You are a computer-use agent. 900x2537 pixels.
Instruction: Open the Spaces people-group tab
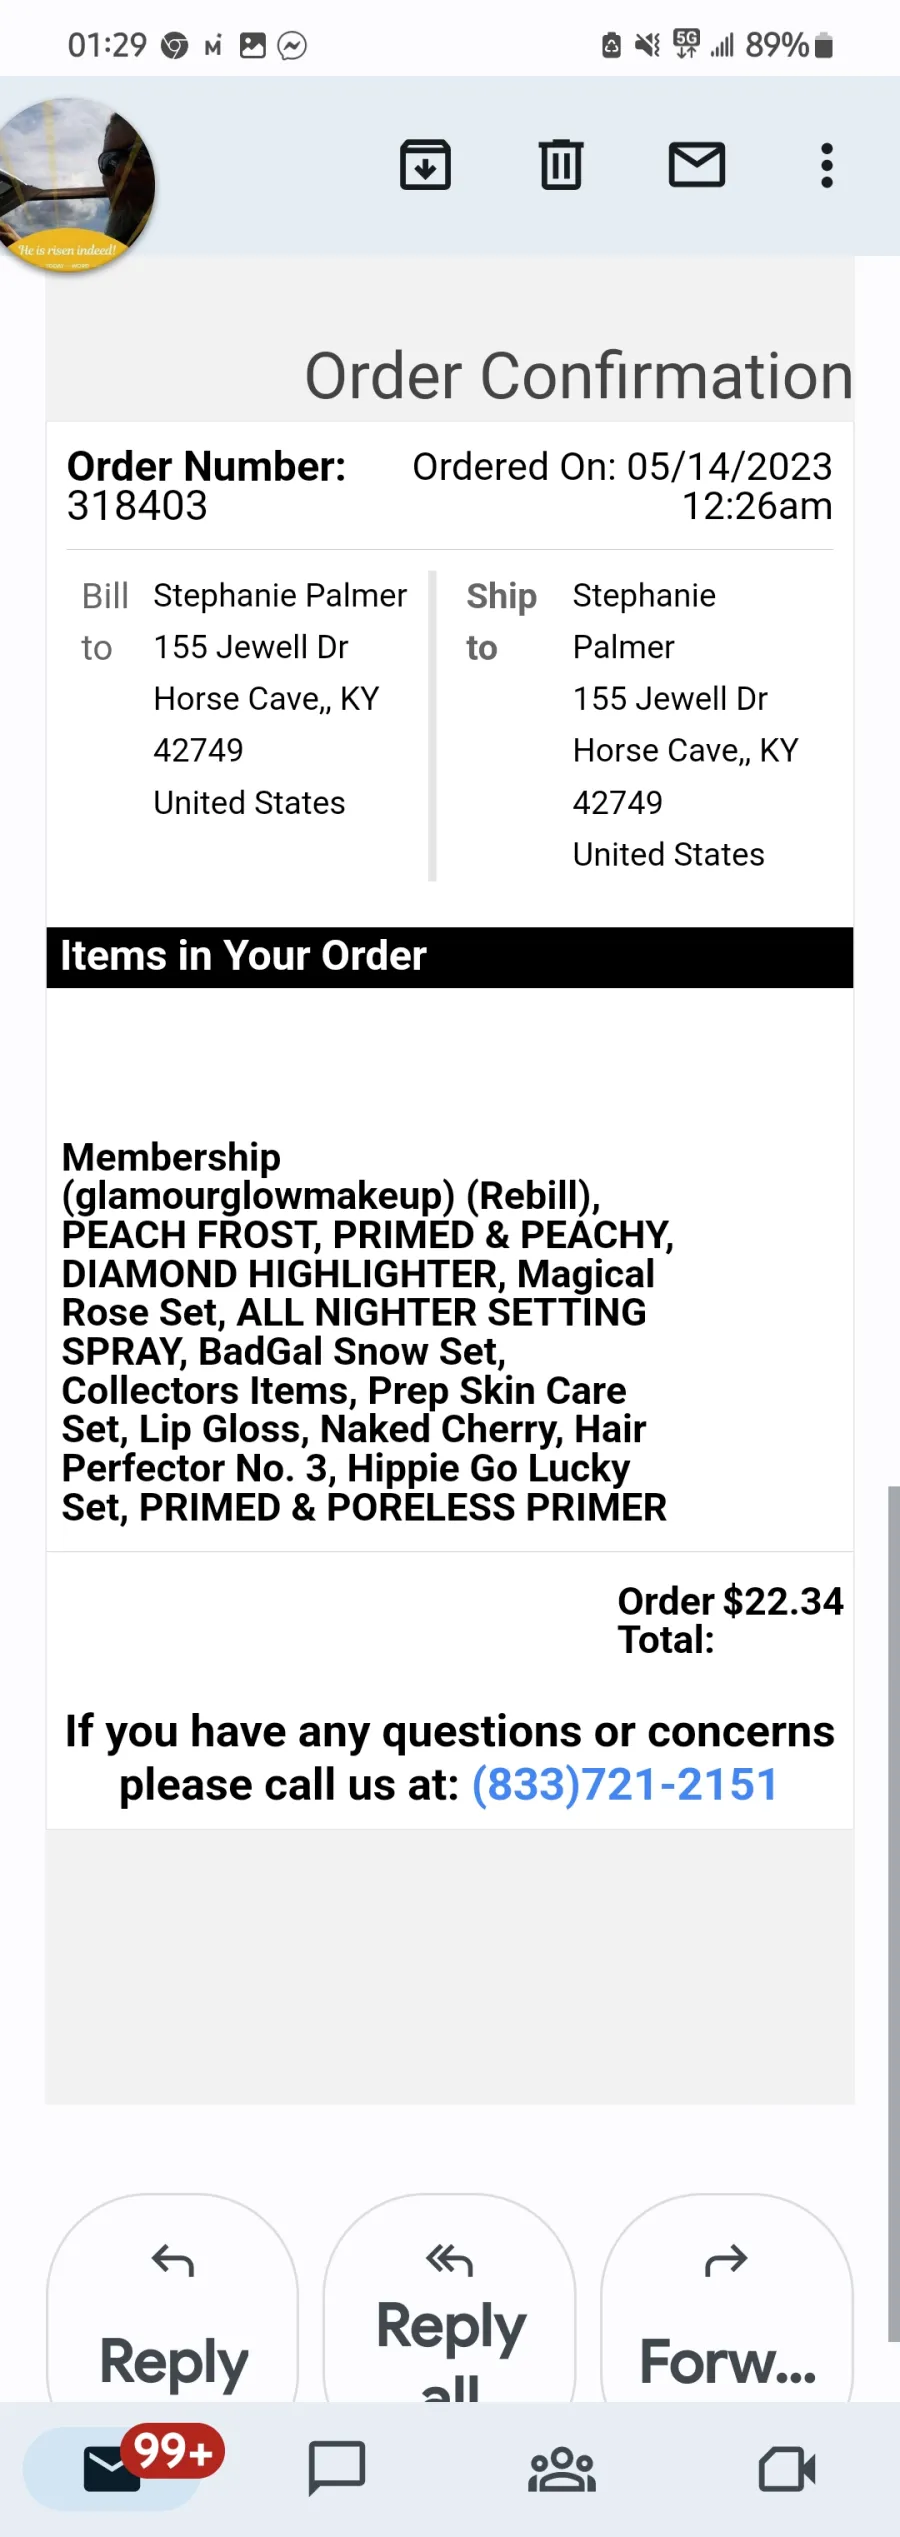click(562, 2469)
